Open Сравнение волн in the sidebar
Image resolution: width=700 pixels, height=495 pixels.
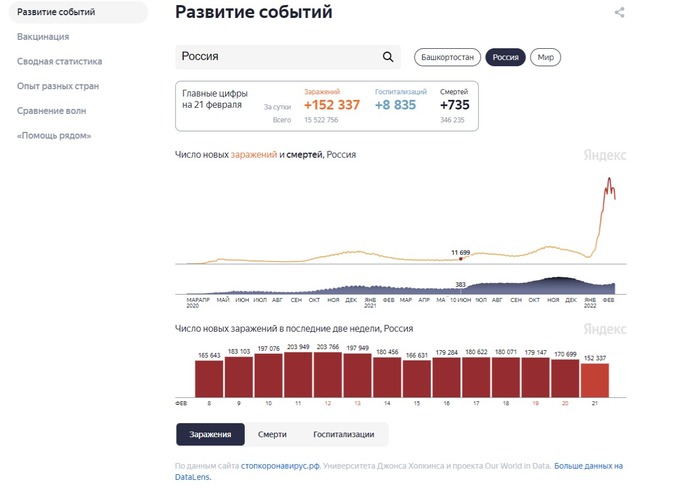click(51, 111)
